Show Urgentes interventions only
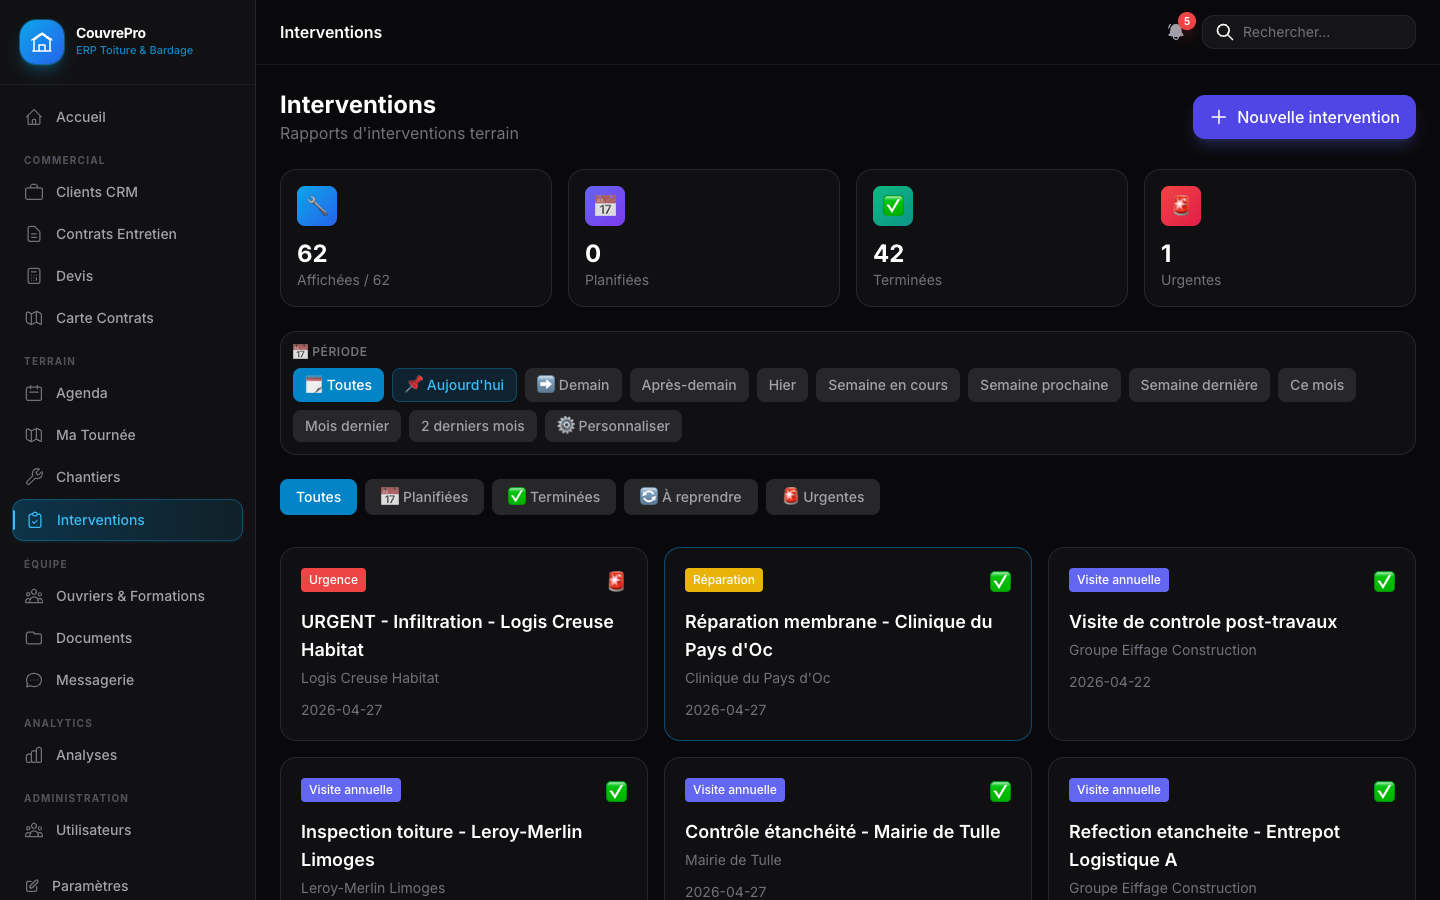Viewport: 1440px width, 900px height. 823,497
